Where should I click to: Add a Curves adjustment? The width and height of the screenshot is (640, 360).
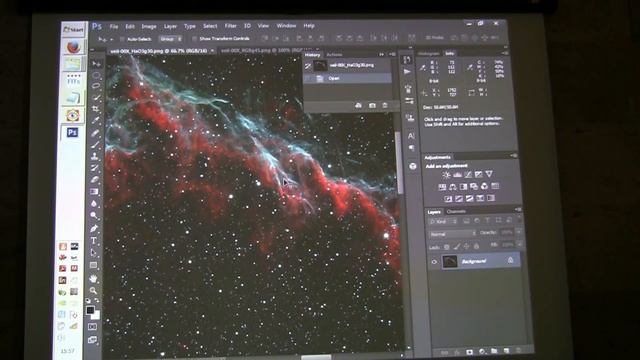coord(468,174)
